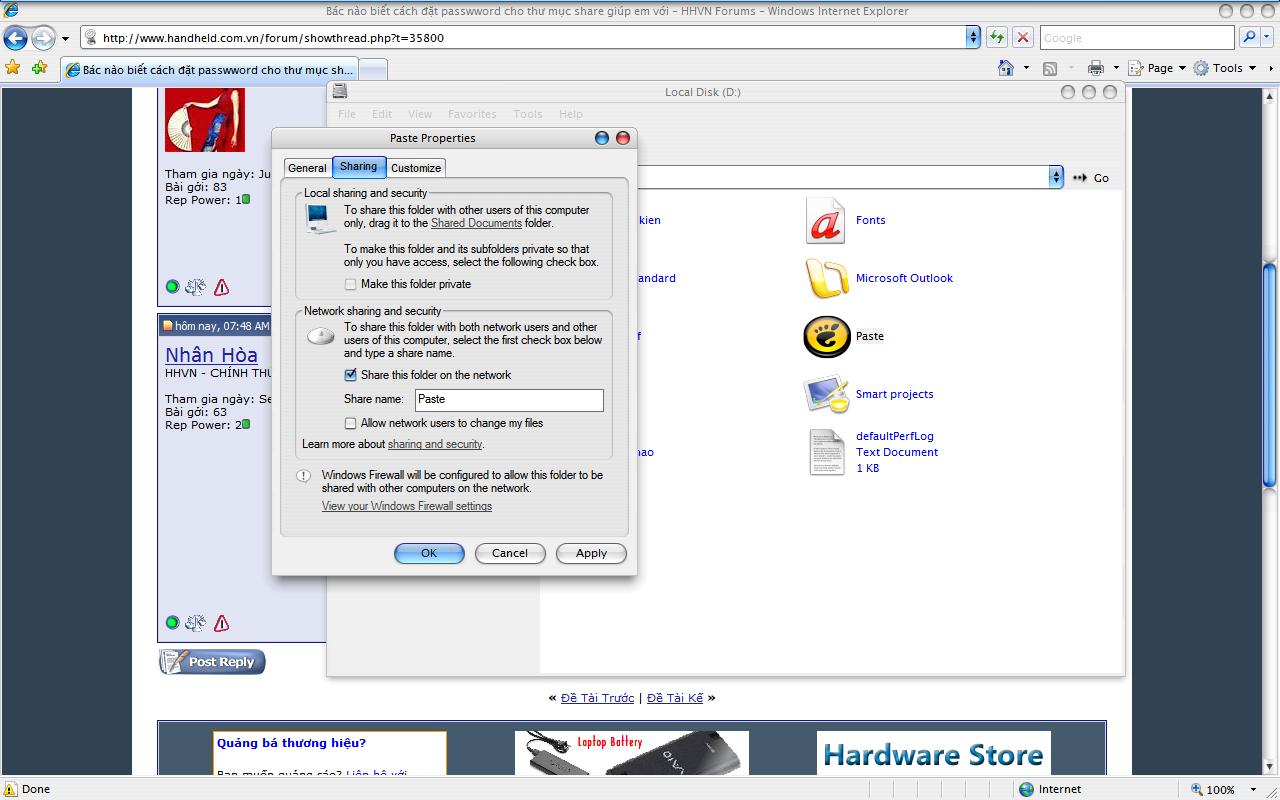1280x800 pixels.
Task: Switch to the Customize tab
Action: [x=416, y=168]
